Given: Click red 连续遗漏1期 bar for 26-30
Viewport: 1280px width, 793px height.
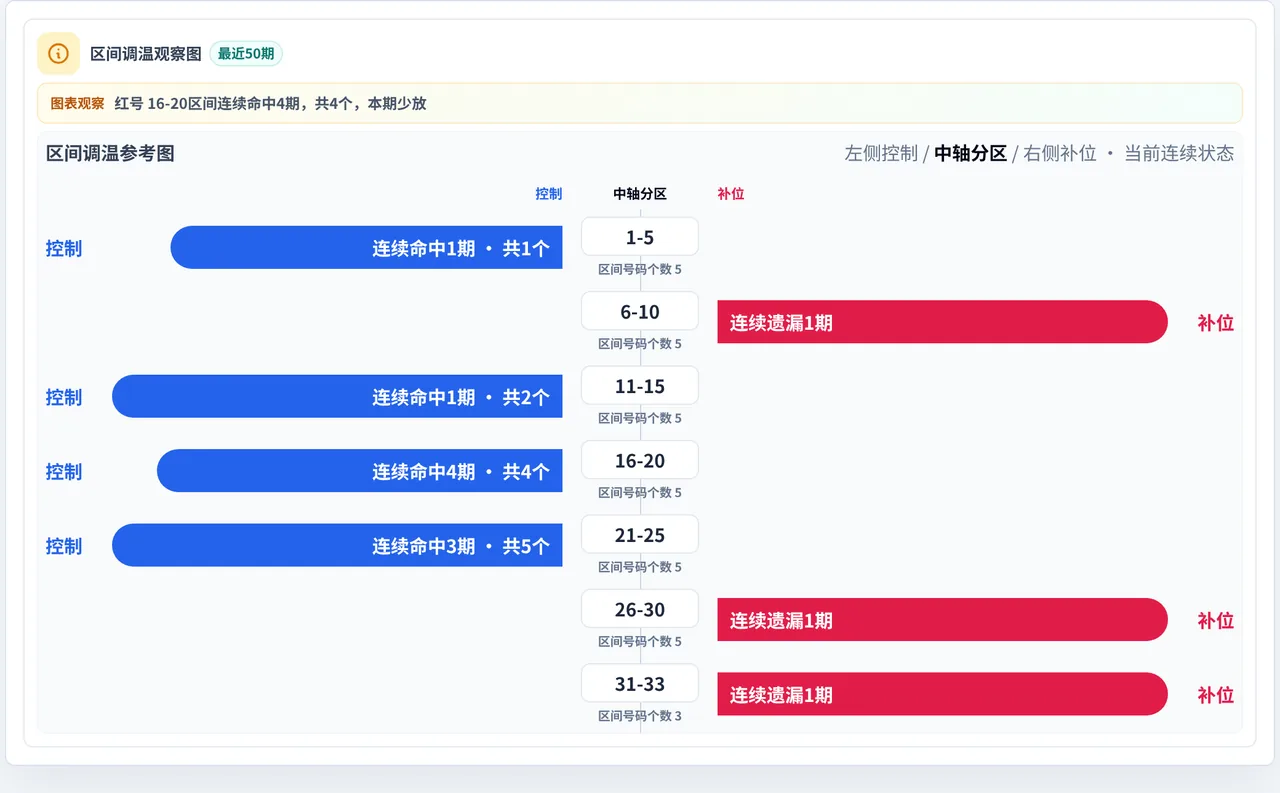Looking at the screenshot, I should click(942, 620).
